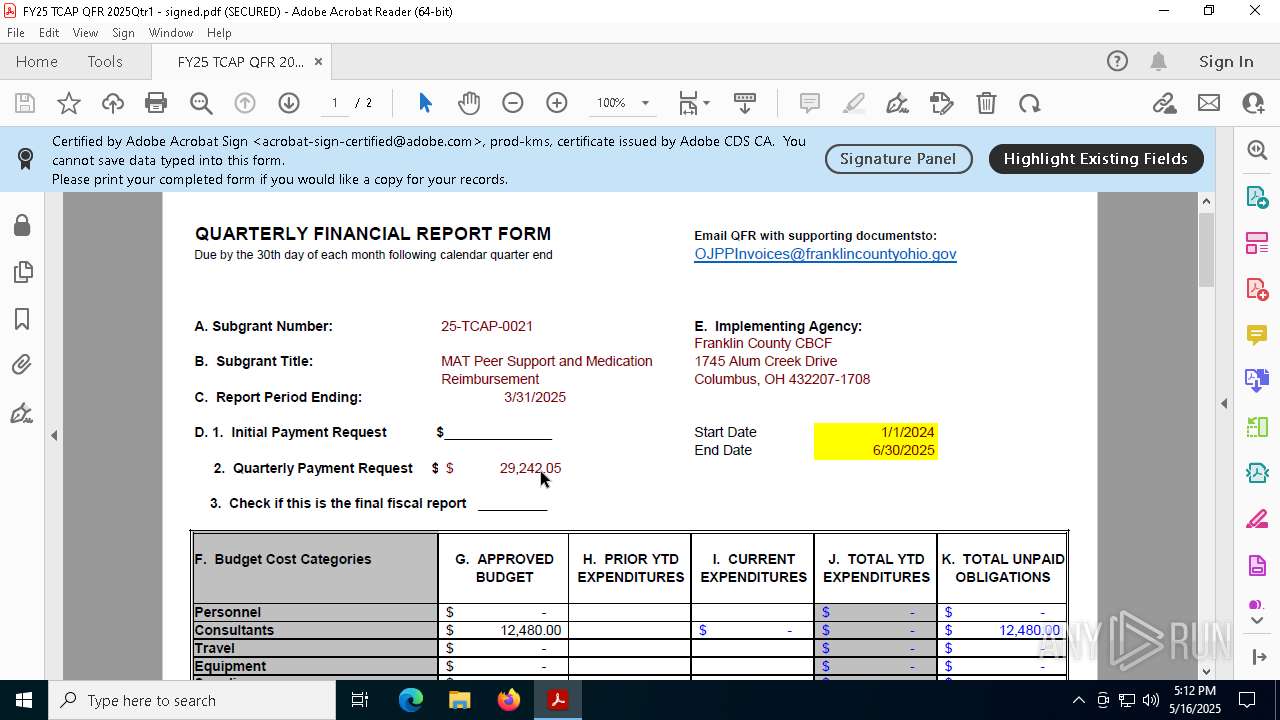Open Fill & Sign tool in right pane
The width and height of the screenshot is (1280, 720).
coord(1257,520)
